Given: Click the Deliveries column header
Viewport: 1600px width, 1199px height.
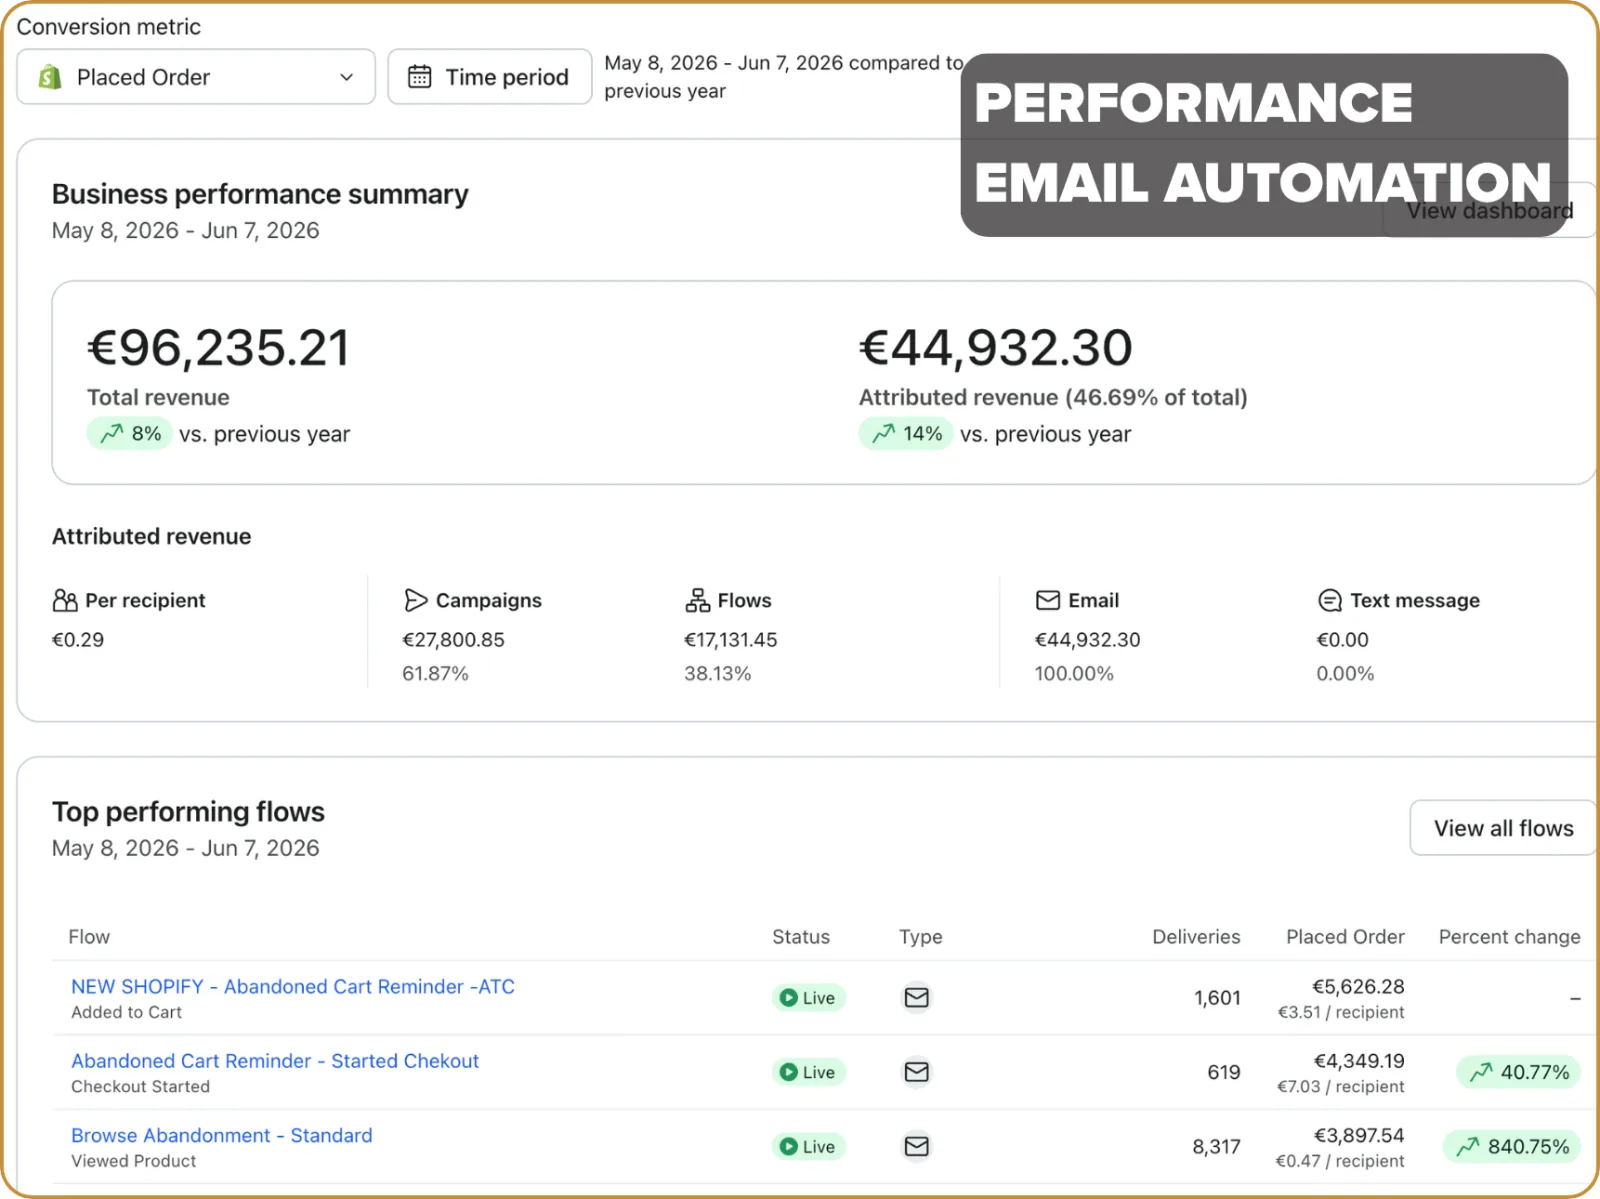Looking at the screenshot, I should 1196,937.
